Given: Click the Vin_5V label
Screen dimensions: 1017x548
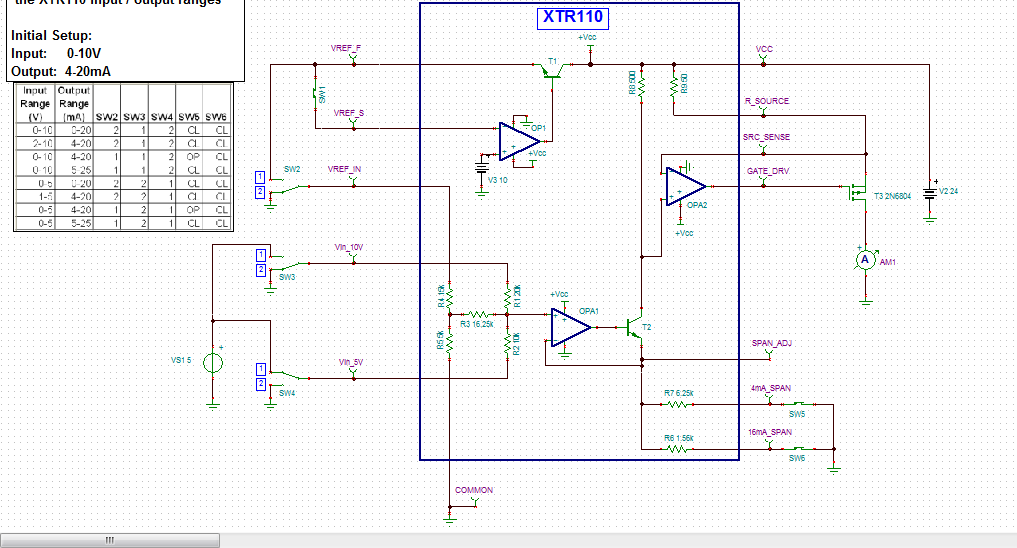Looking at the screenshot, I should pos(351,363).
